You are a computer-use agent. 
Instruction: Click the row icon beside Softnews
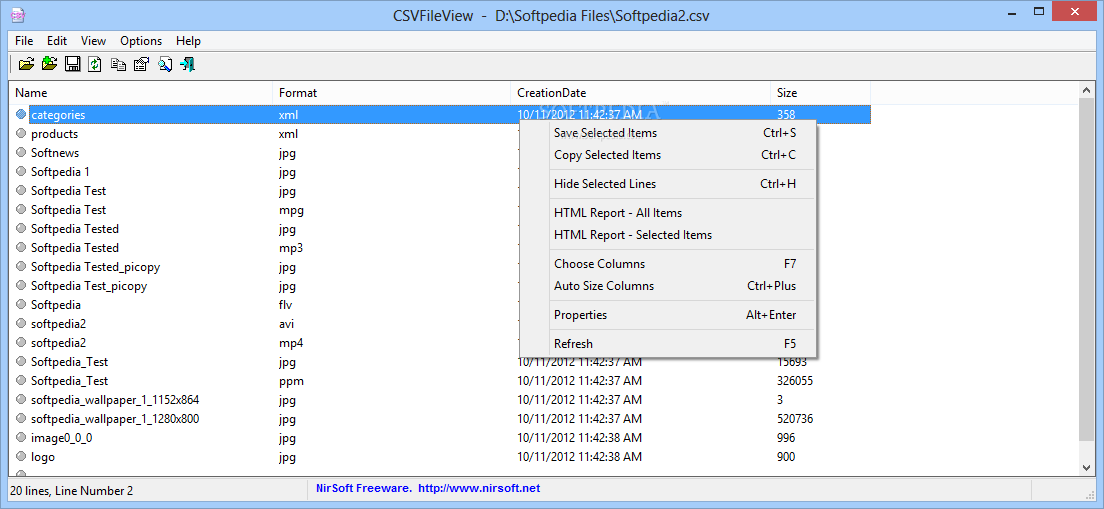click(x=20, y=152)
